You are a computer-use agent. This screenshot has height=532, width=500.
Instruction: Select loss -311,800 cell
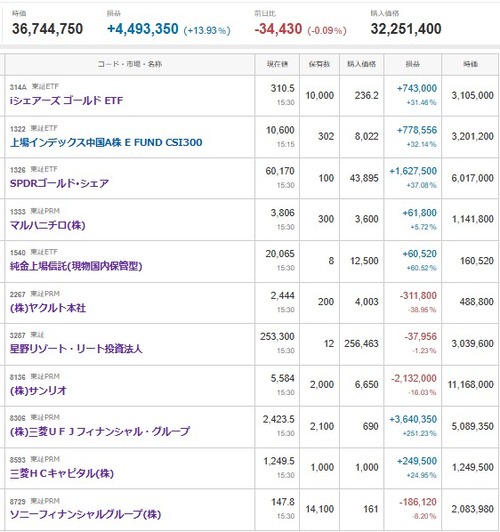pyautogui.click(x=418, y=296)
